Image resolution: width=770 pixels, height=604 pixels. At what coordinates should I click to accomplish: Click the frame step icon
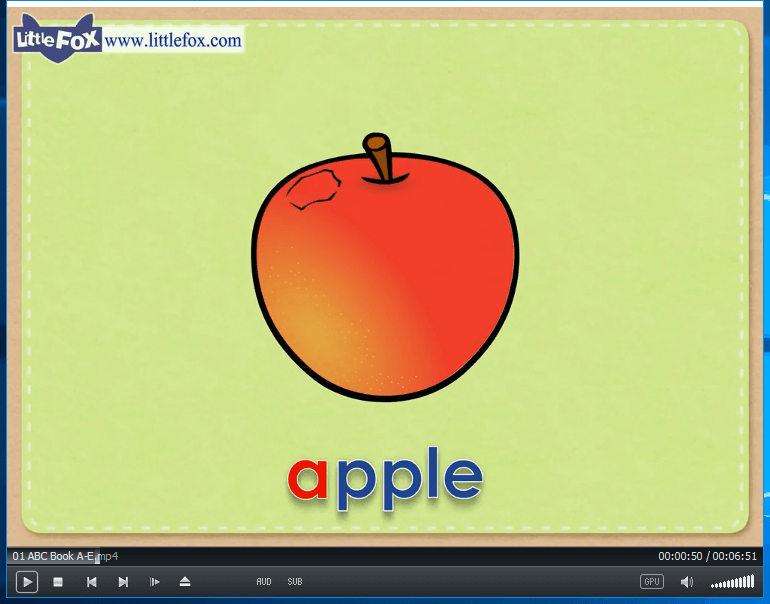(155, 582)
